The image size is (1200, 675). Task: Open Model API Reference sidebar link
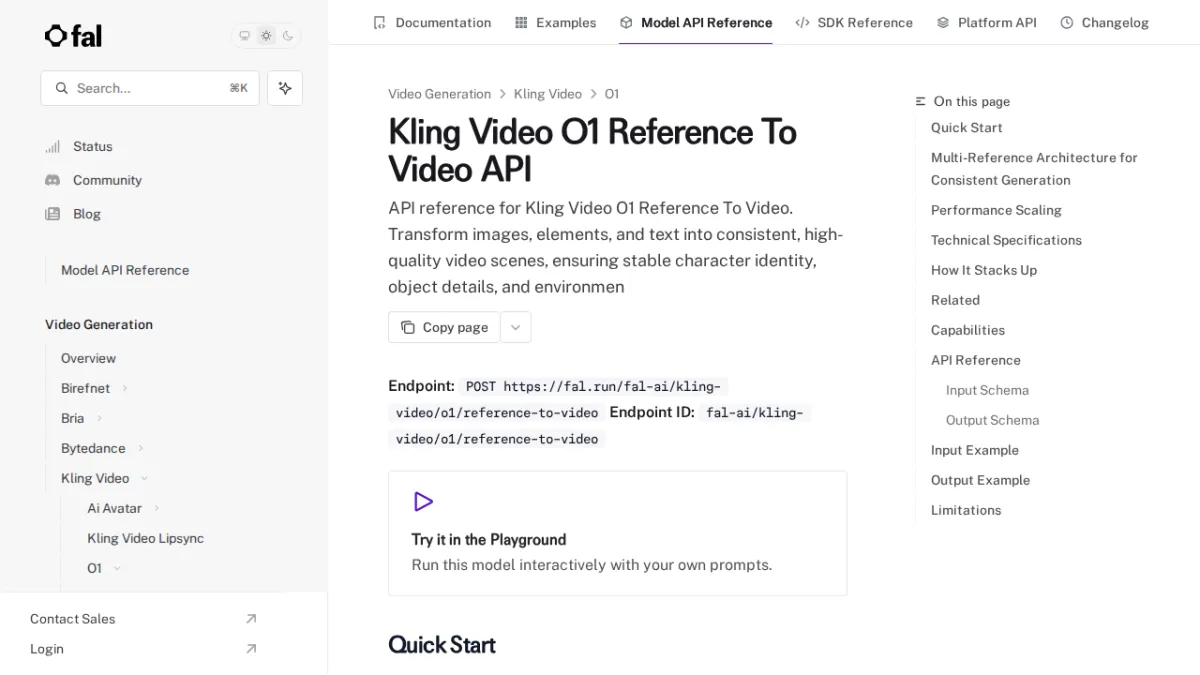pyautogui.click(x=125, y=270)
